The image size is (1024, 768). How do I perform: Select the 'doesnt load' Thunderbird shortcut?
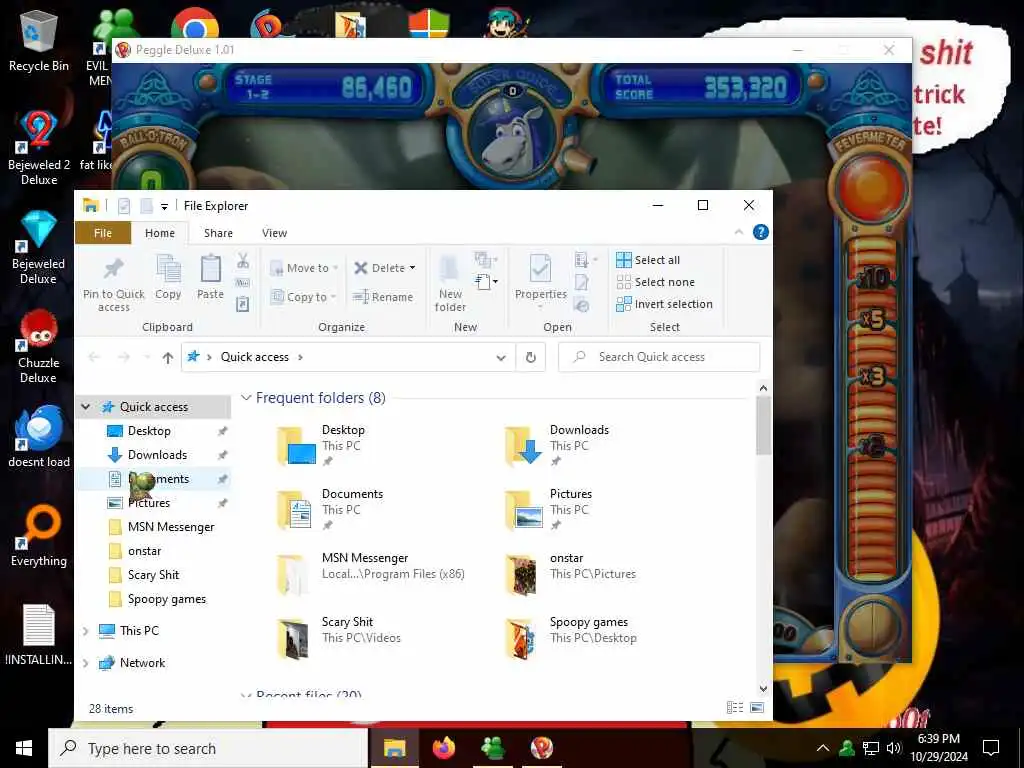39,438
